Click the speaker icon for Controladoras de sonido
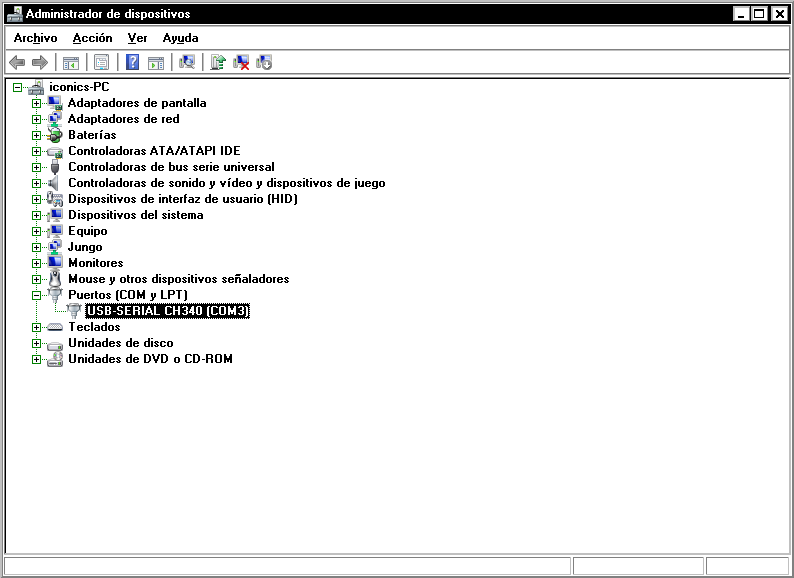The width and height of the screenshot is (794, 578). pos(54,183)
